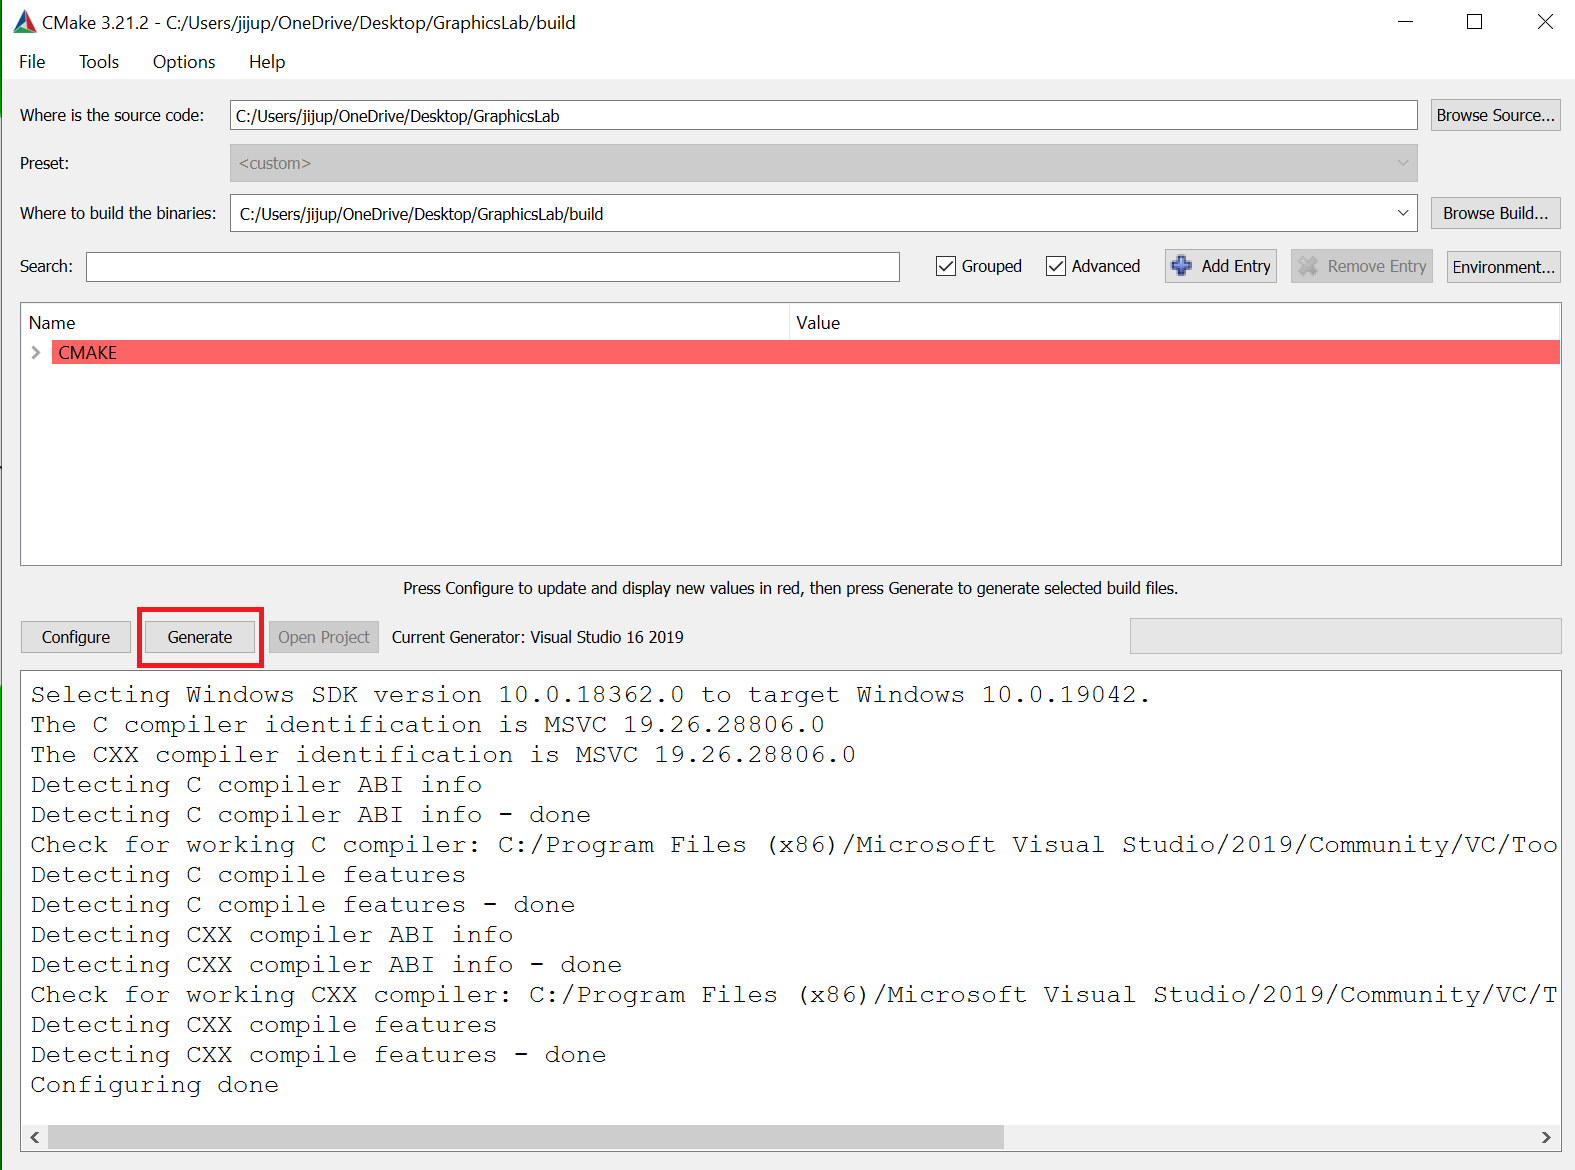Click the CMake logo icon in title bar

(25, 22)
